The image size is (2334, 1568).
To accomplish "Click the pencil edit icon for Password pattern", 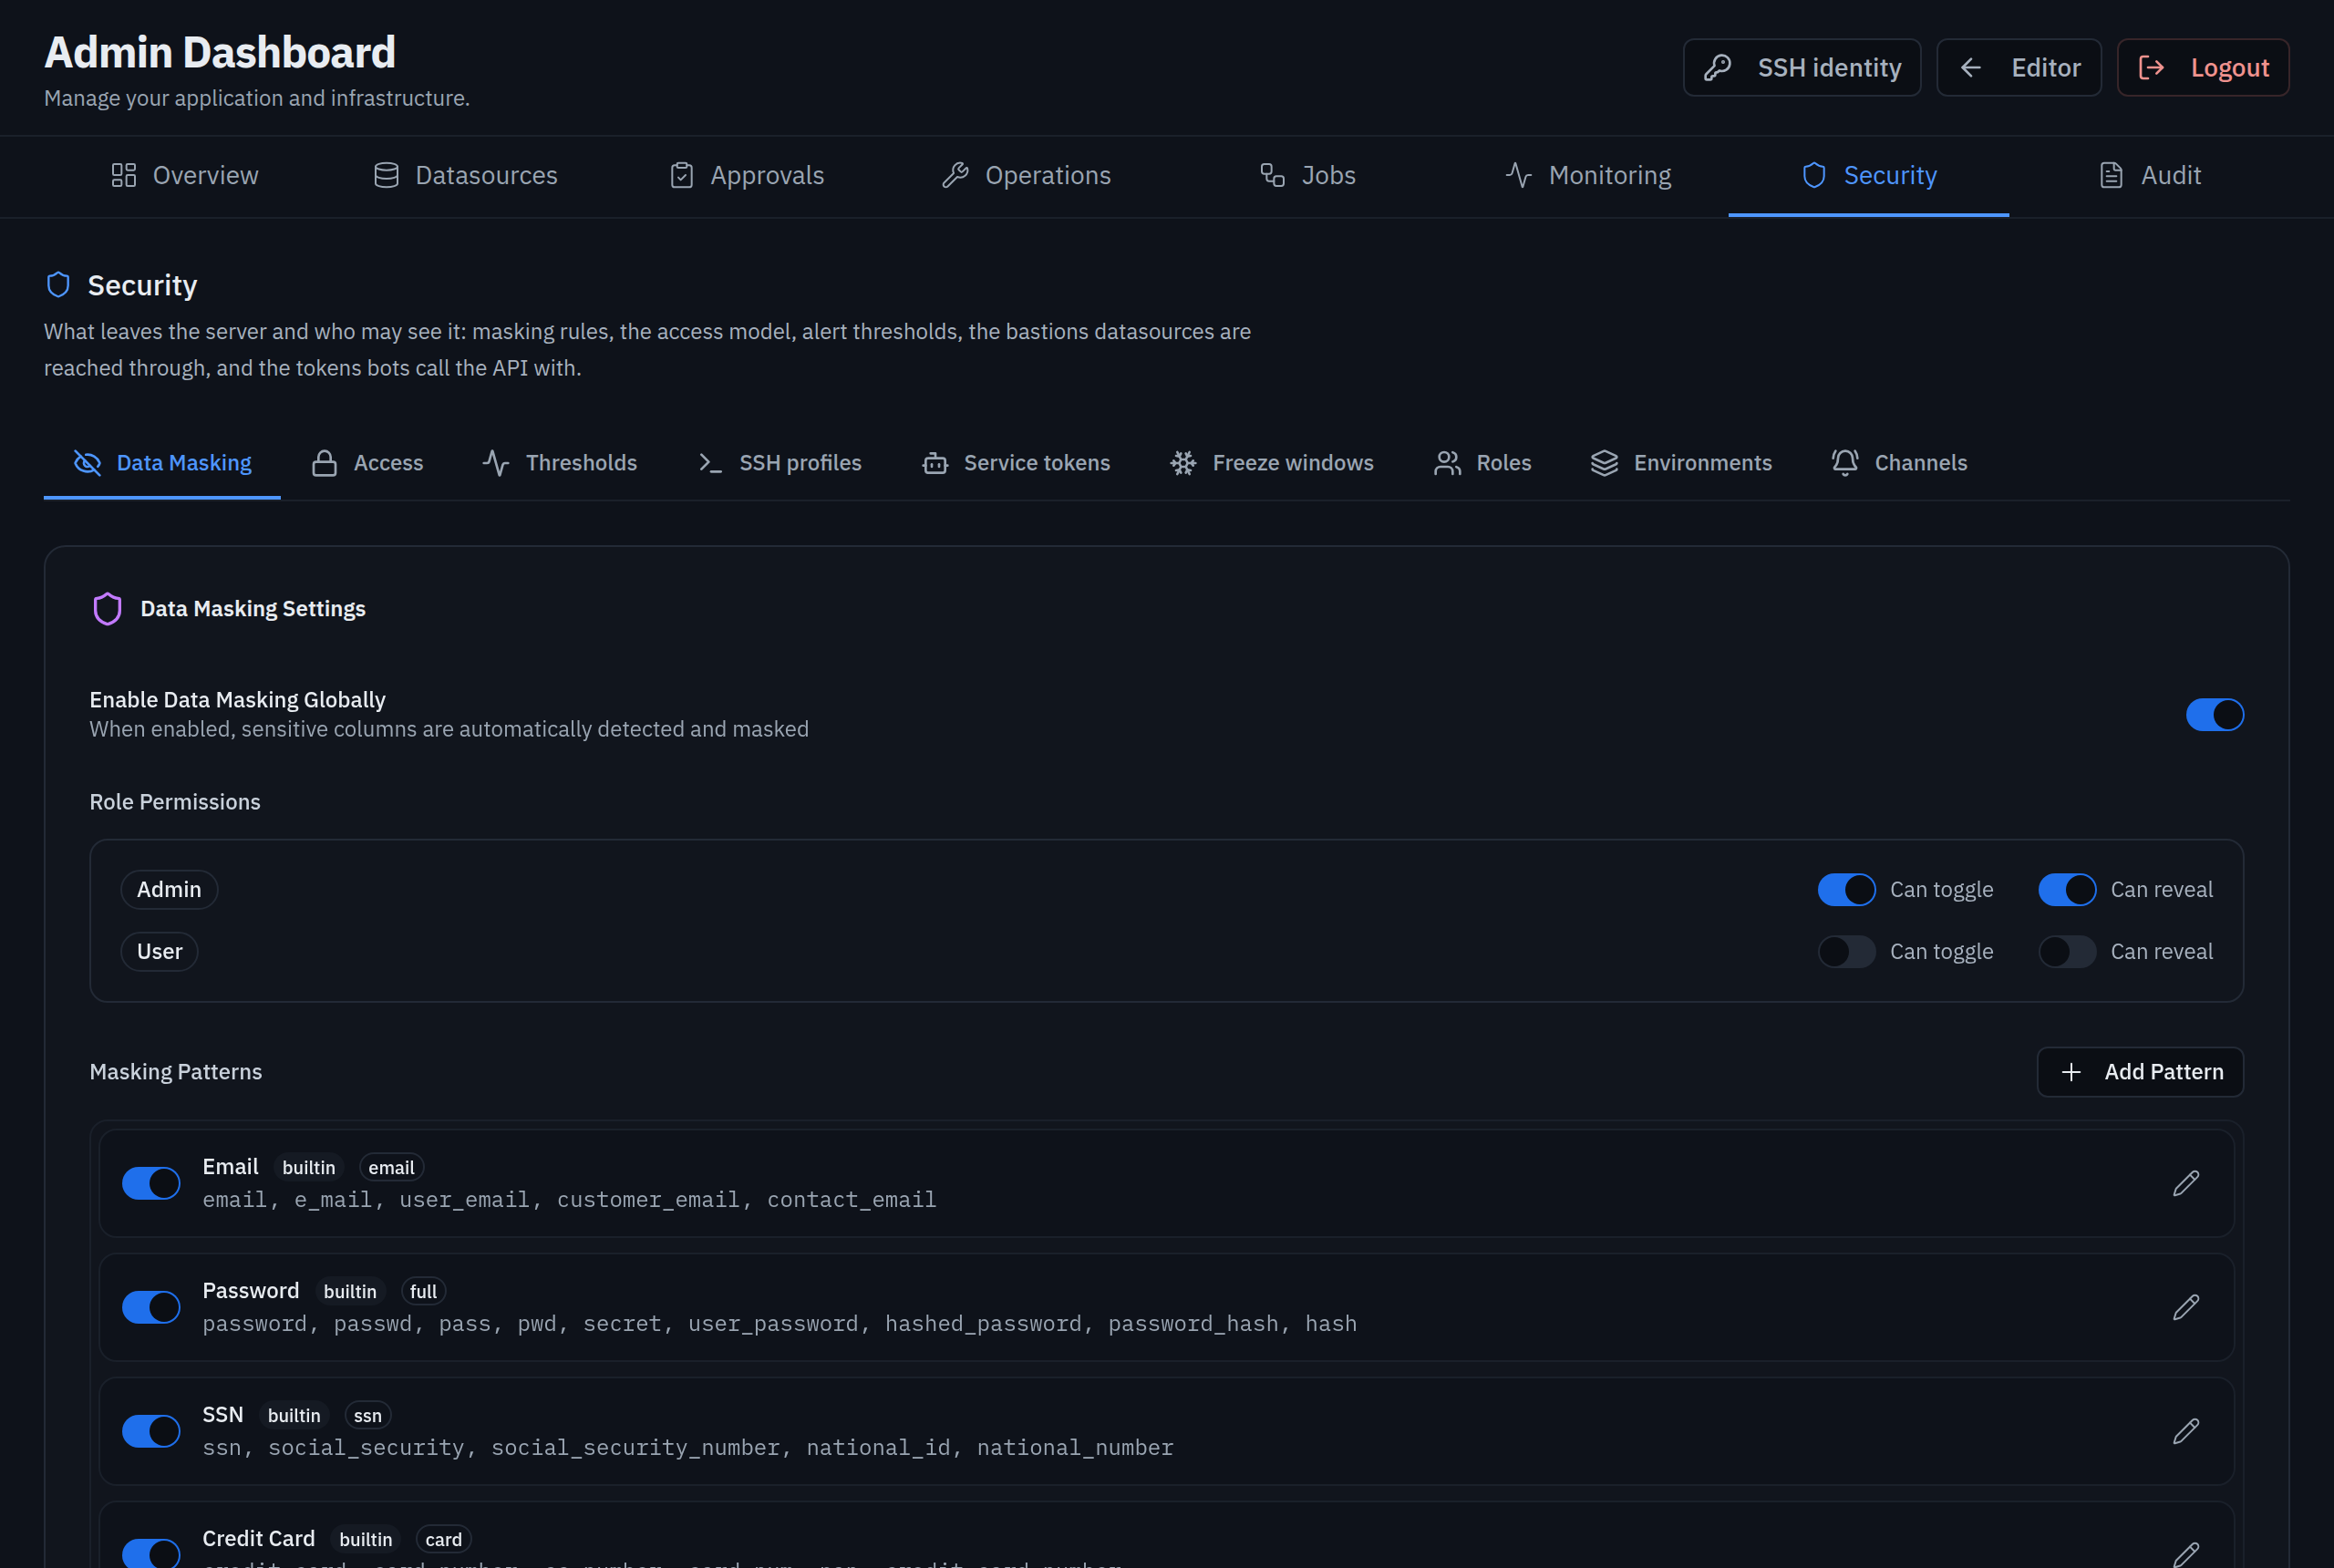I will (x=2186, y=1307).
